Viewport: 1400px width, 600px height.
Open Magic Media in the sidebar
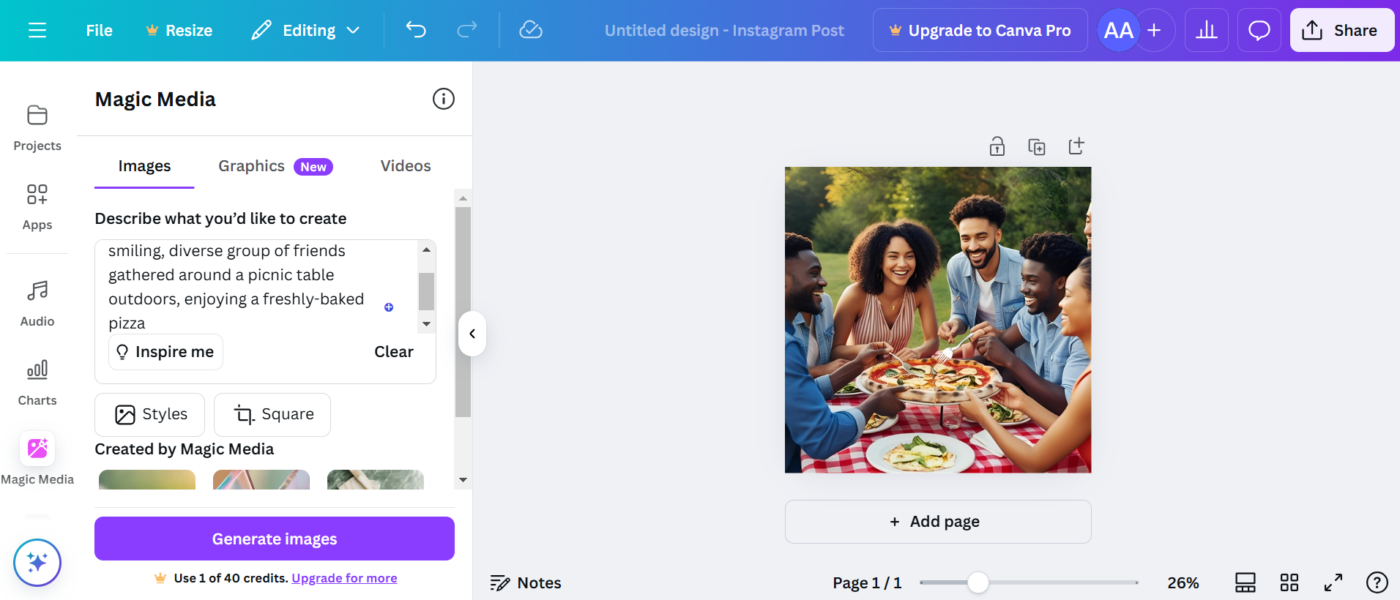(x=37, y=459)
